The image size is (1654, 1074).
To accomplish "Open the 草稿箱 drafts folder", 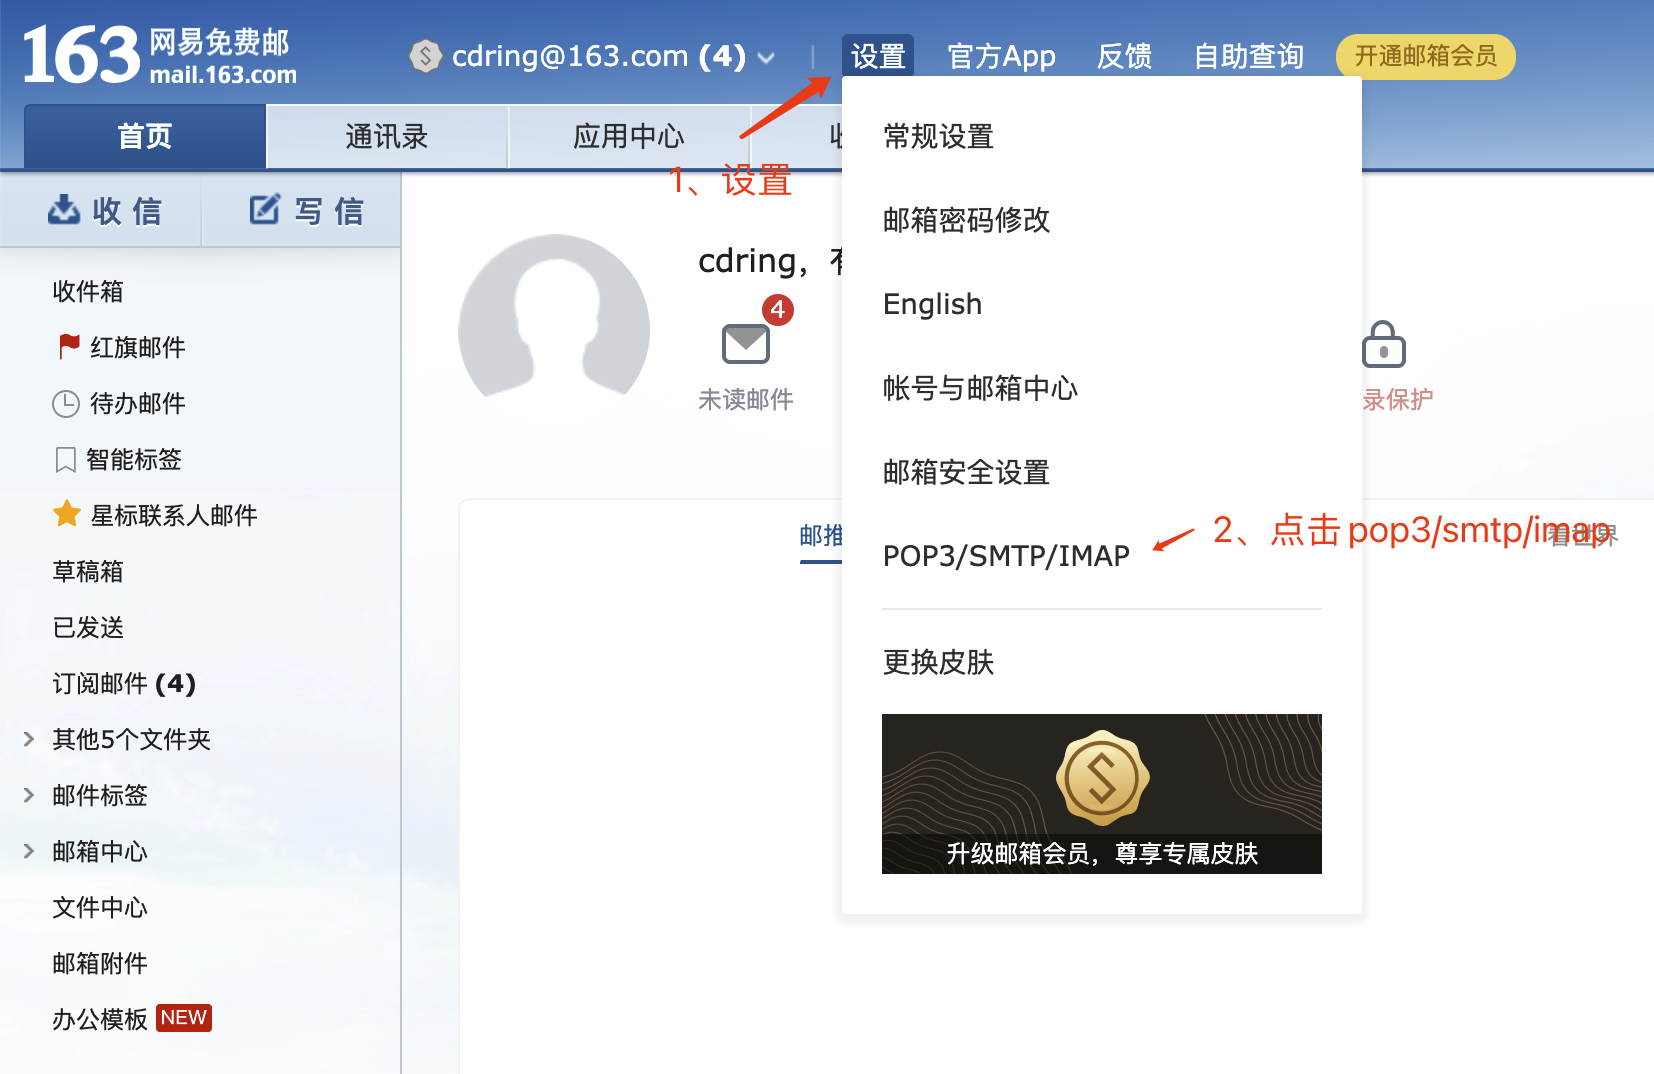I will click(x=88, y=571).
